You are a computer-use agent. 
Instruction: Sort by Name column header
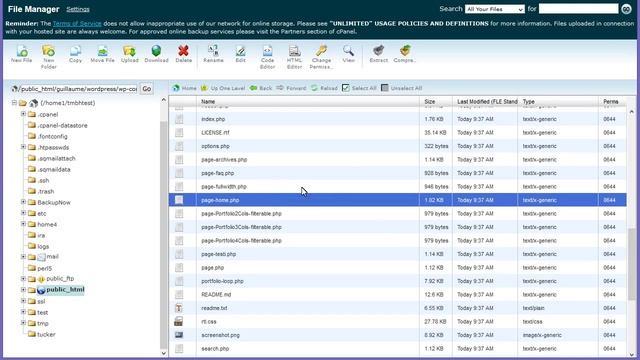click(x=308, y=102)
